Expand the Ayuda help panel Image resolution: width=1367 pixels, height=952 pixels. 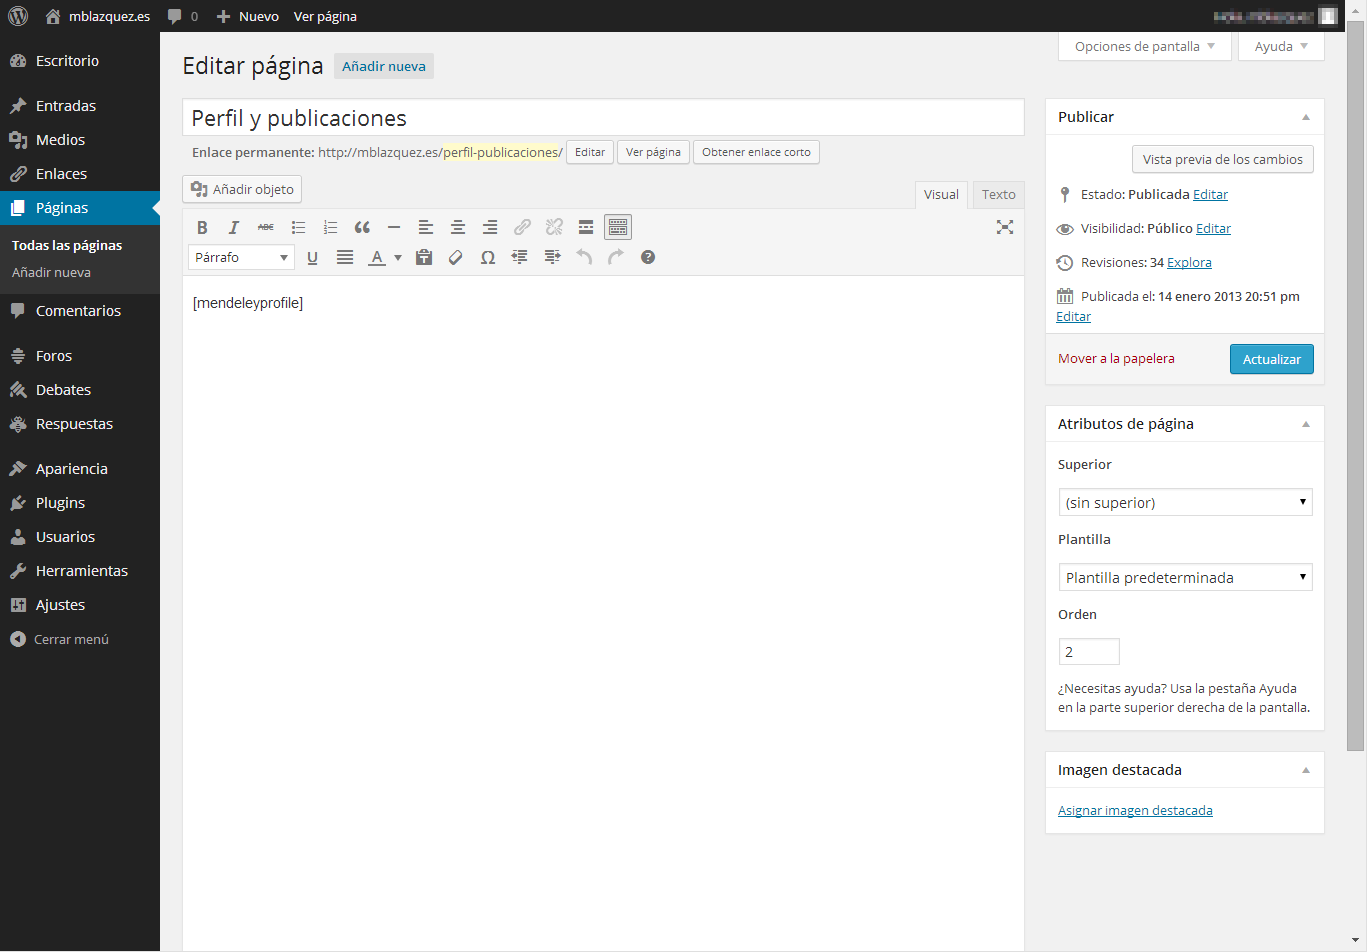[1281, 46]
